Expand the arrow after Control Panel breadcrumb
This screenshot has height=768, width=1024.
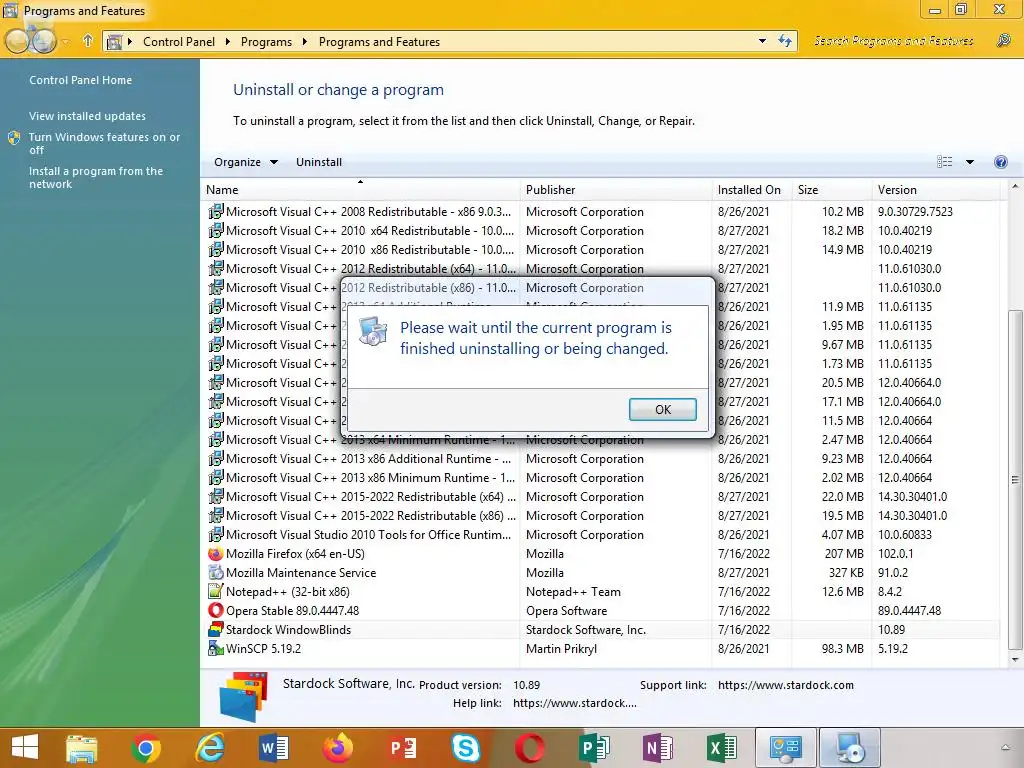tap(227, 42)
